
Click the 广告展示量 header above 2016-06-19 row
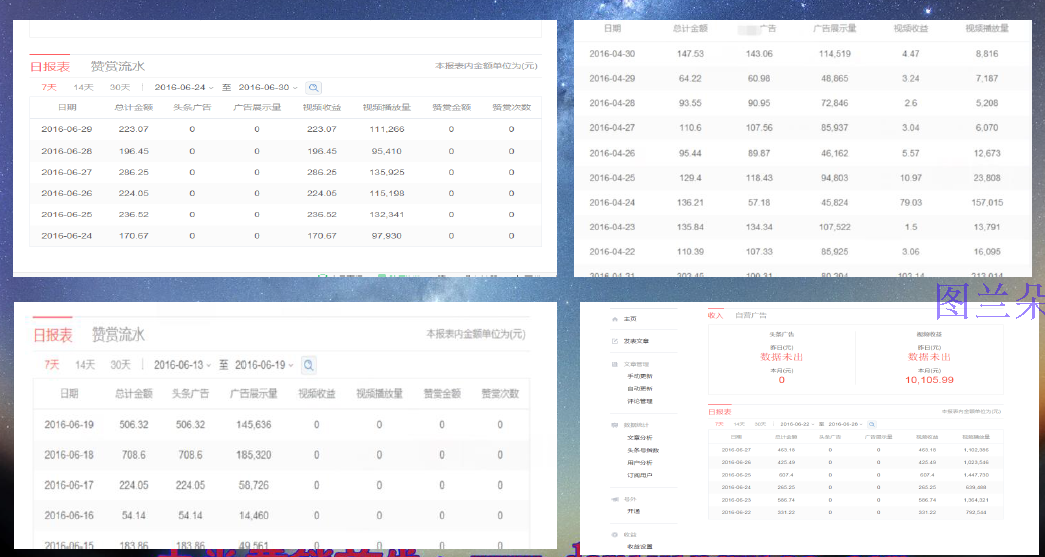pyautogui.click(x=253, y=394)
